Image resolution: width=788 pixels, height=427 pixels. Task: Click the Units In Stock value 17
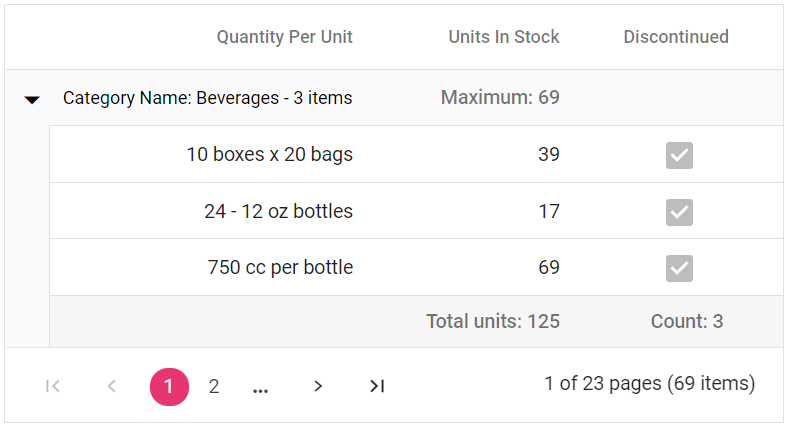(548, 212)
